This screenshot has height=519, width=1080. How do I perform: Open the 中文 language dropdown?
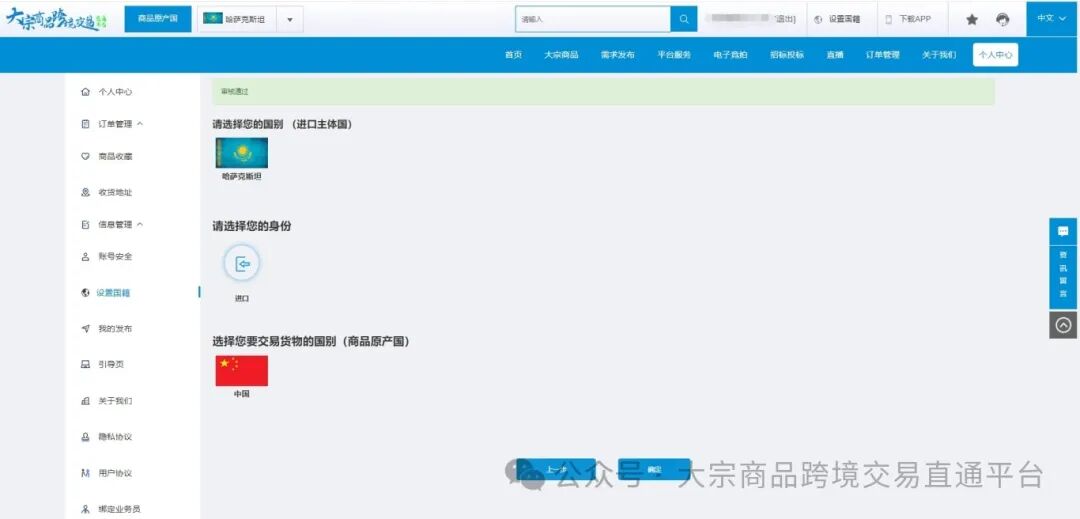[x=1052, y=19]
